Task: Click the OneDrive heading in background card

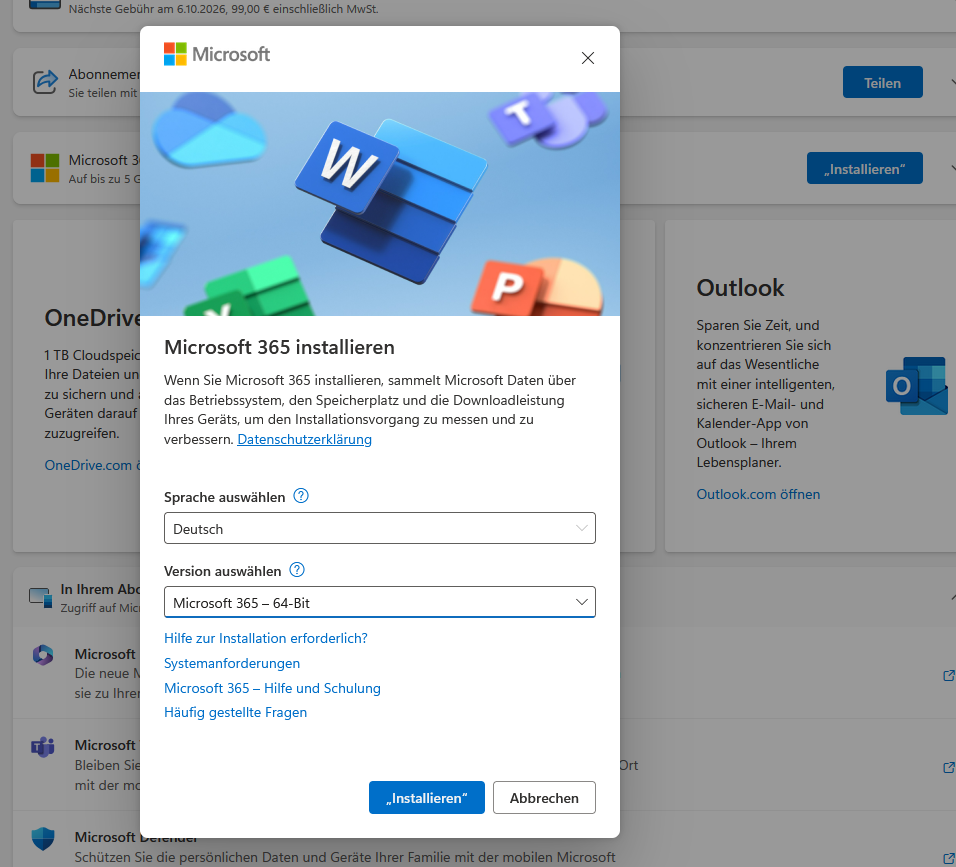Action: point(92,318)
